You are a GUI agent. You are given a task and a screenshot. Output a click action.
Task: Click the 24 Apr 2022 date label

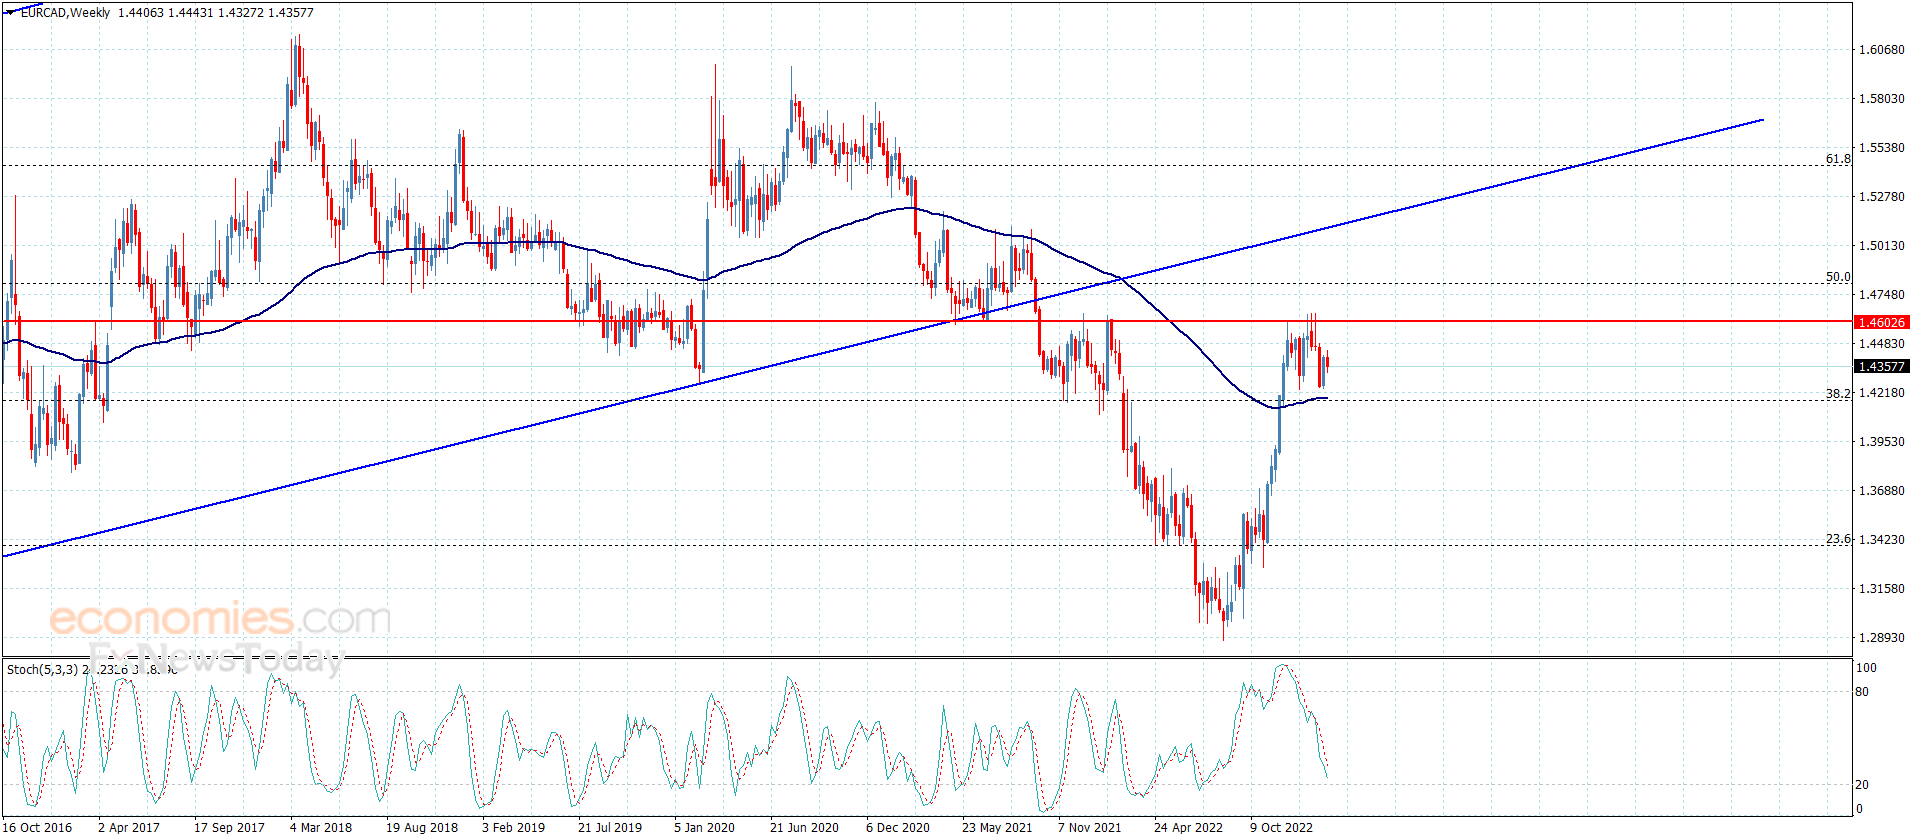click(1189, 827)
